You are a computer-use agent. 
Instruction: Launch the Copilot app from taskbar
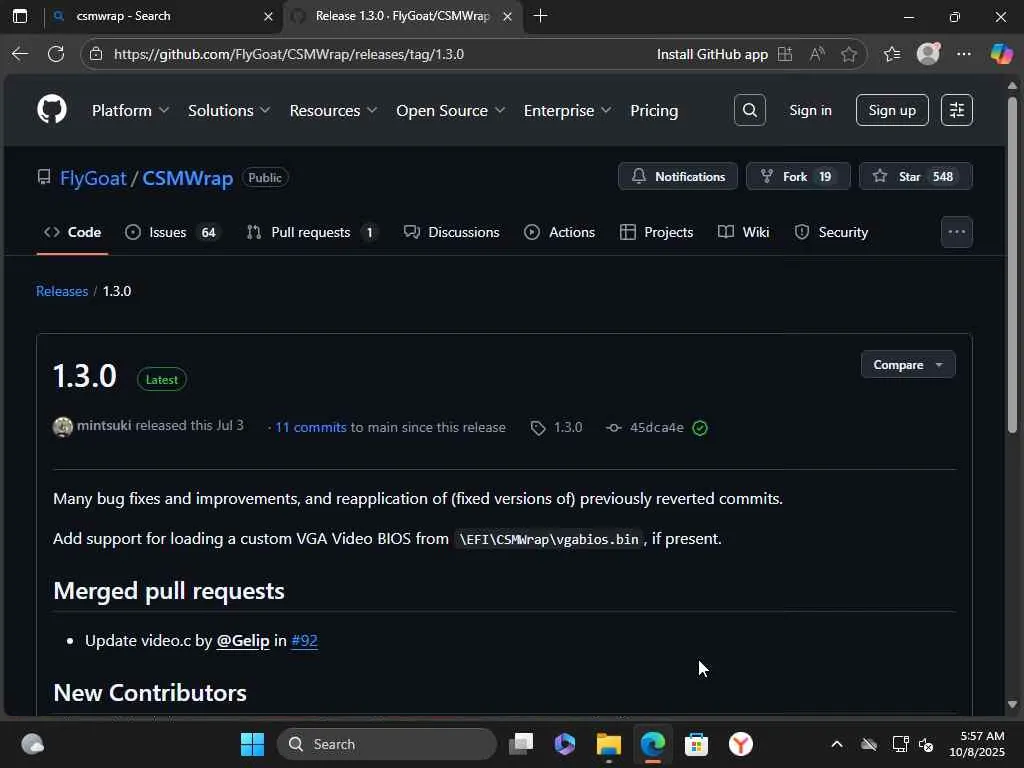pyautogui.click(x=565, y=744)
